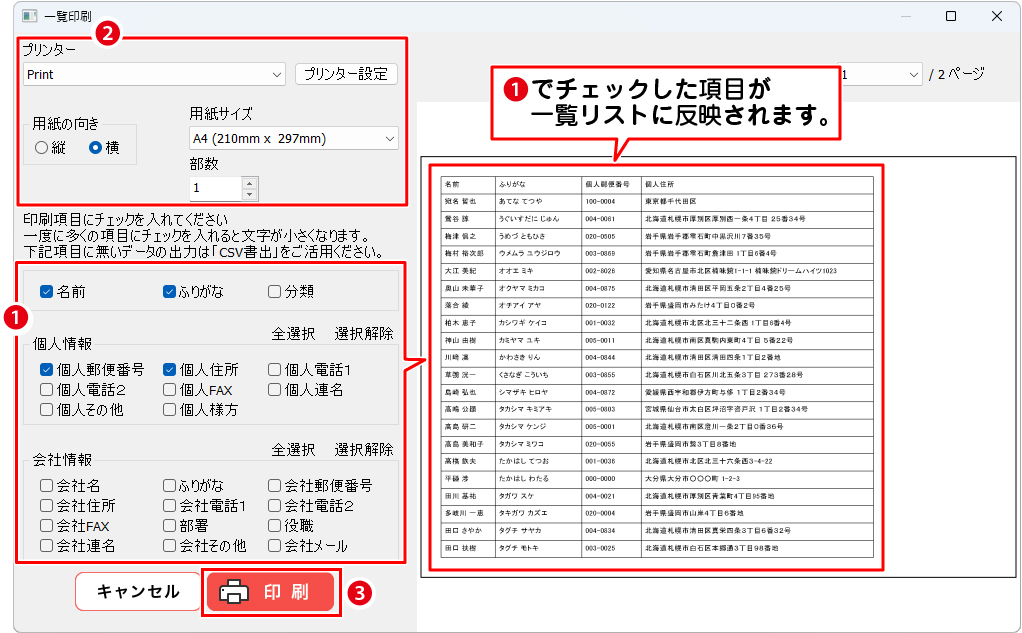Viewport: 1022px width, 633px height.
Task: Click 選択解除 for 会社情報 section
Action: point(364,450)
